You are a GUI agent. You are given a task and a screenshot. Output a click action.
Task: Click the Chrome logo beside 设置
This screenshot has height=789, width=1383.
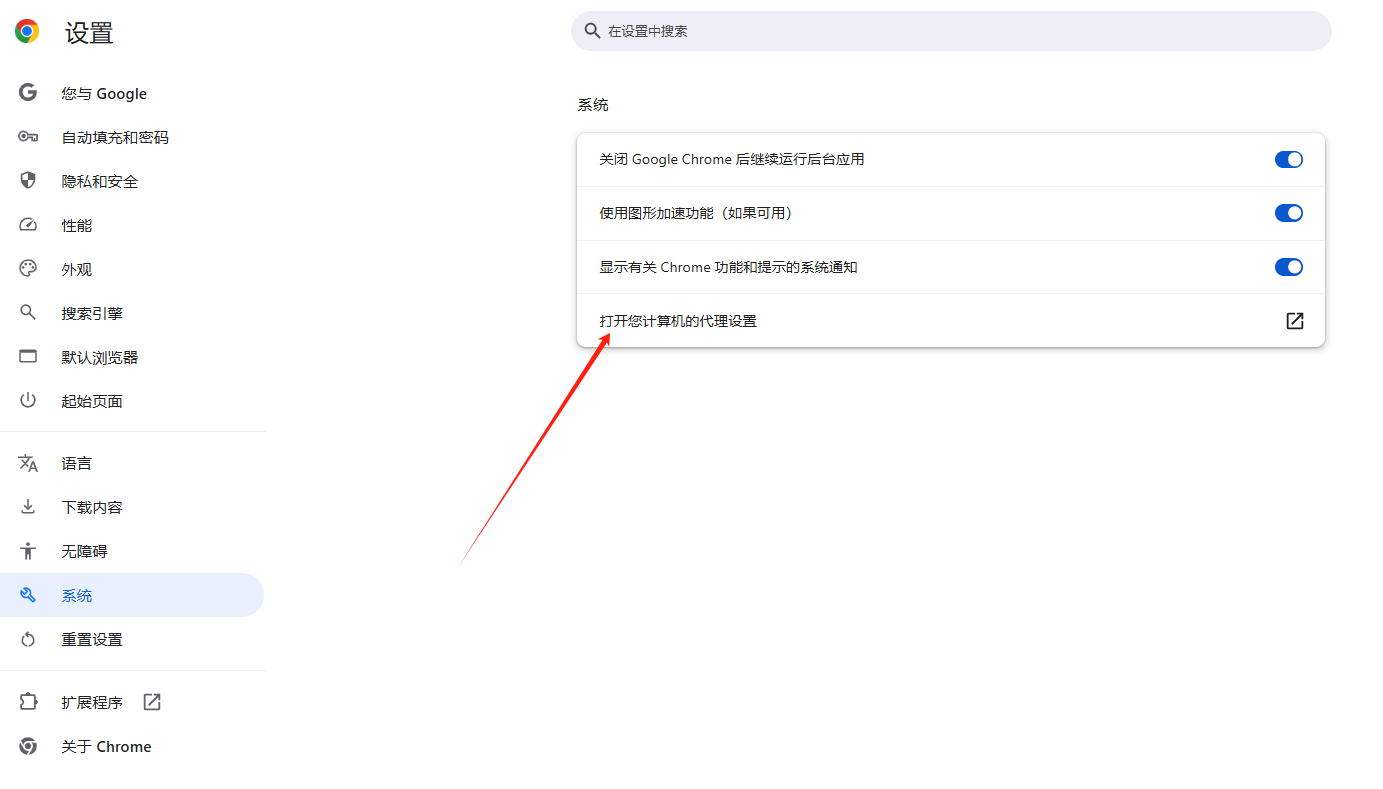click(27, 32)
